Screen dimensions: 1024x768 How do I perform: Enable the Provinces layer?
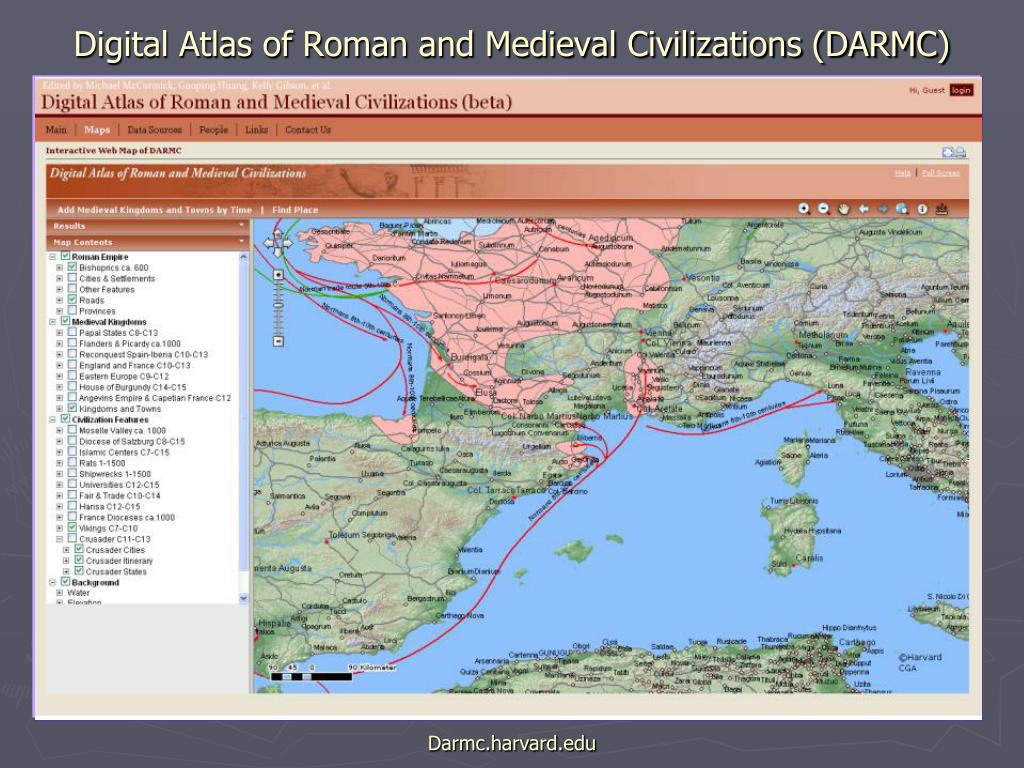72,311
